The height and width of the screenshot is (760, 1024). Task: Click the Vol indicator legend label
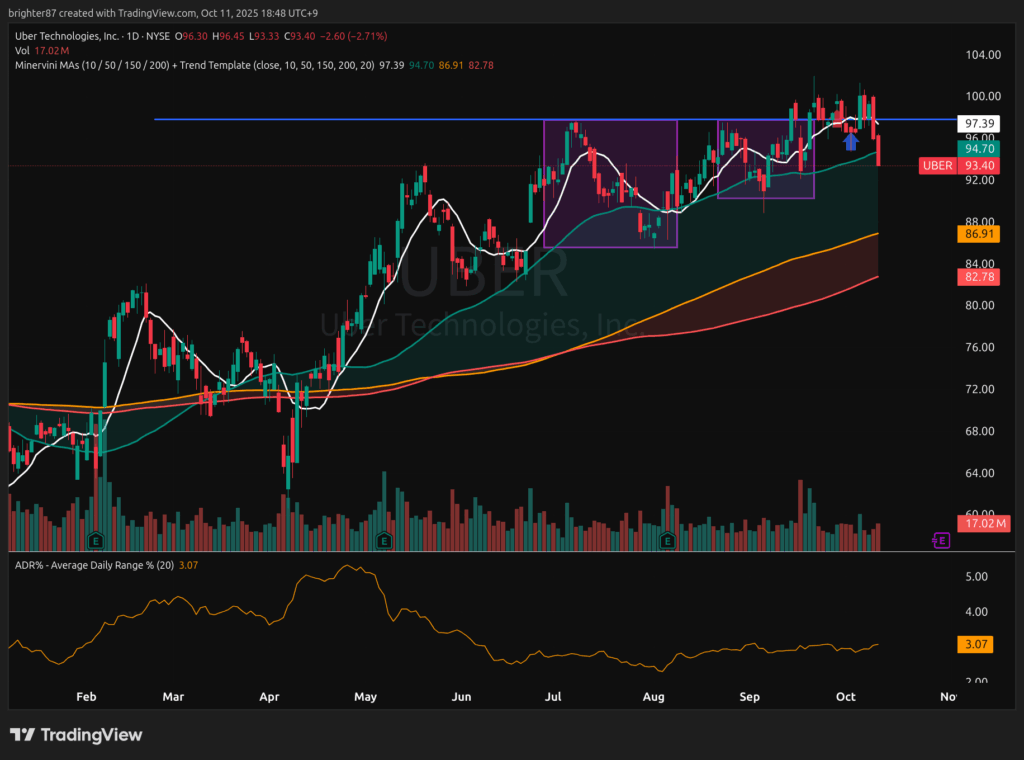pyautogui.click(x=23, y=50)
